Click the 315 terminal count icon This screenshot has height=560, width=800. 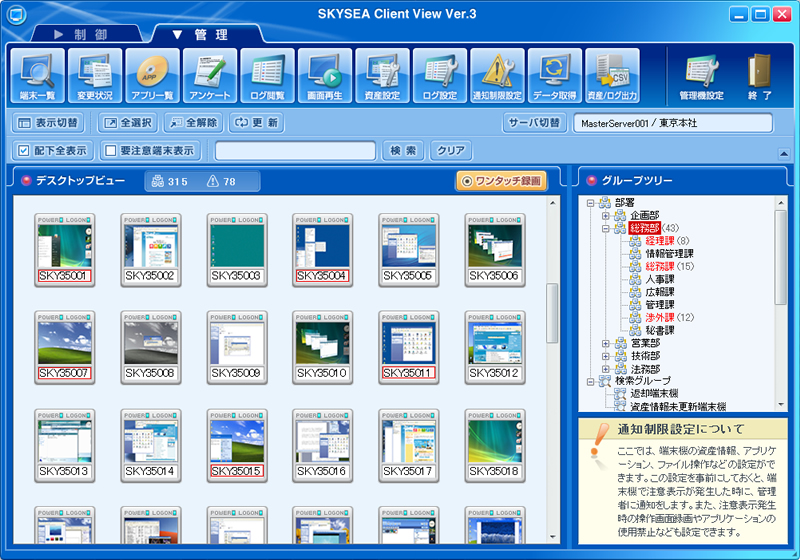tap(158, 181)
